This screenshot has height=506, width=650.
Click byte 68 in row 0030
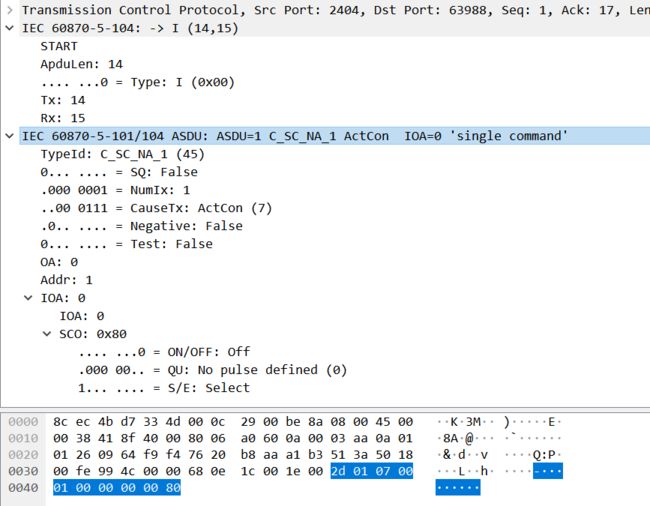coord(195,471)
